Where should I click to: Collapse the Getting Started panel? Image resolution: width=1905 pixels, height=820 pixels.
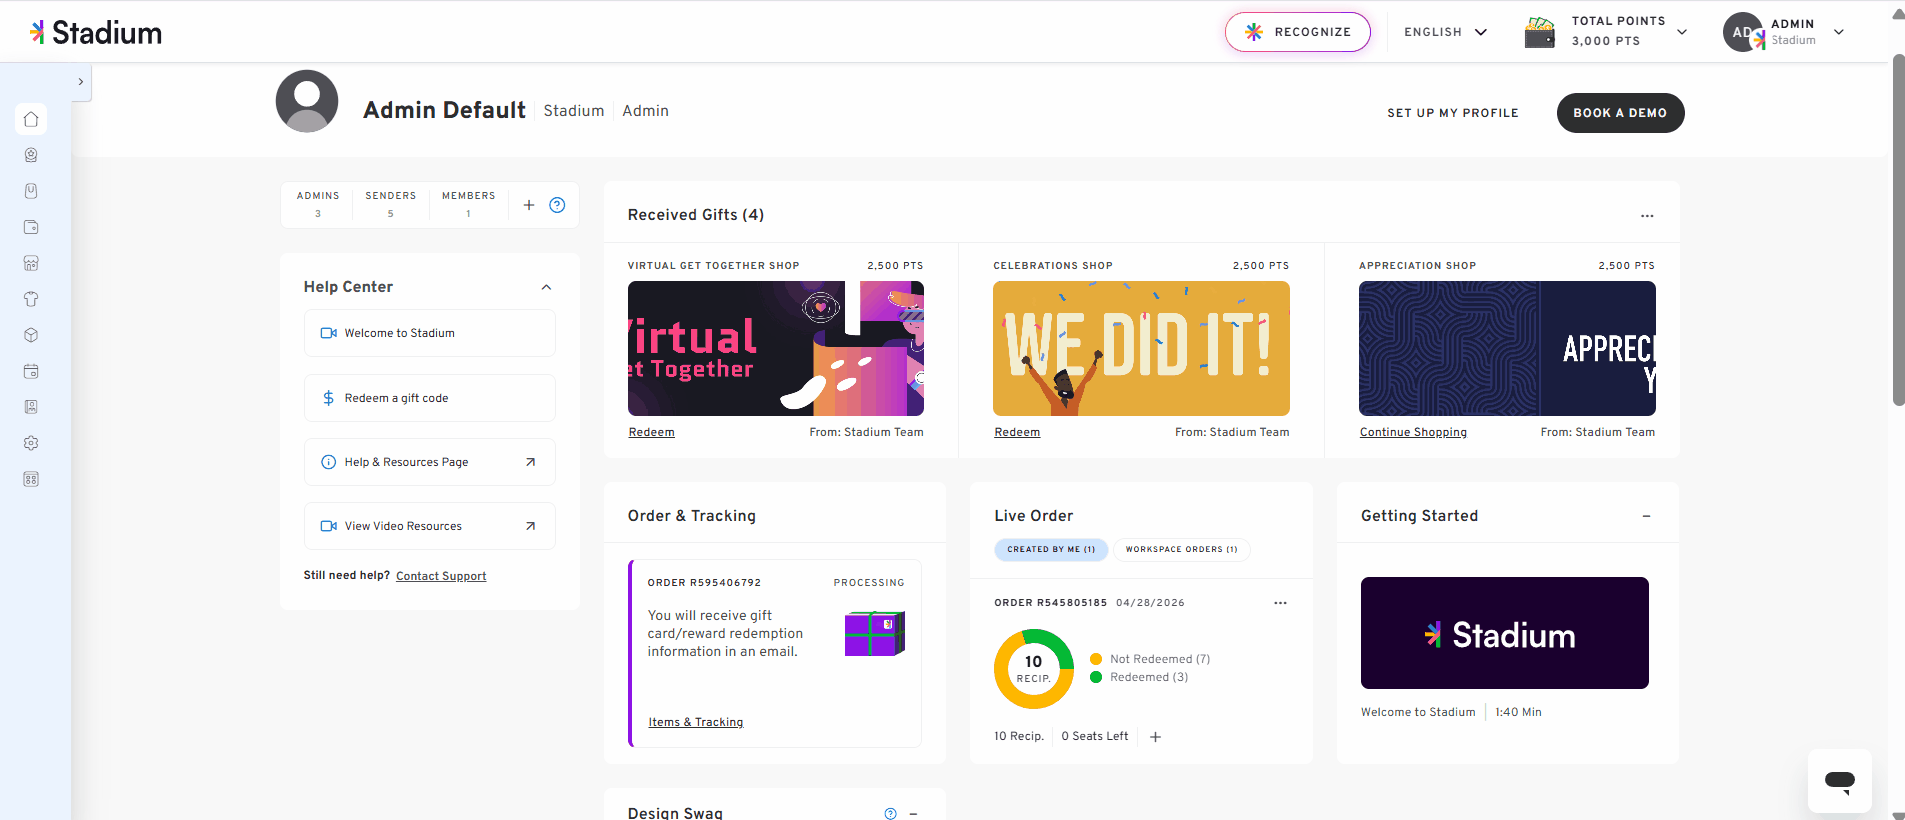(x=1646, y=516)
